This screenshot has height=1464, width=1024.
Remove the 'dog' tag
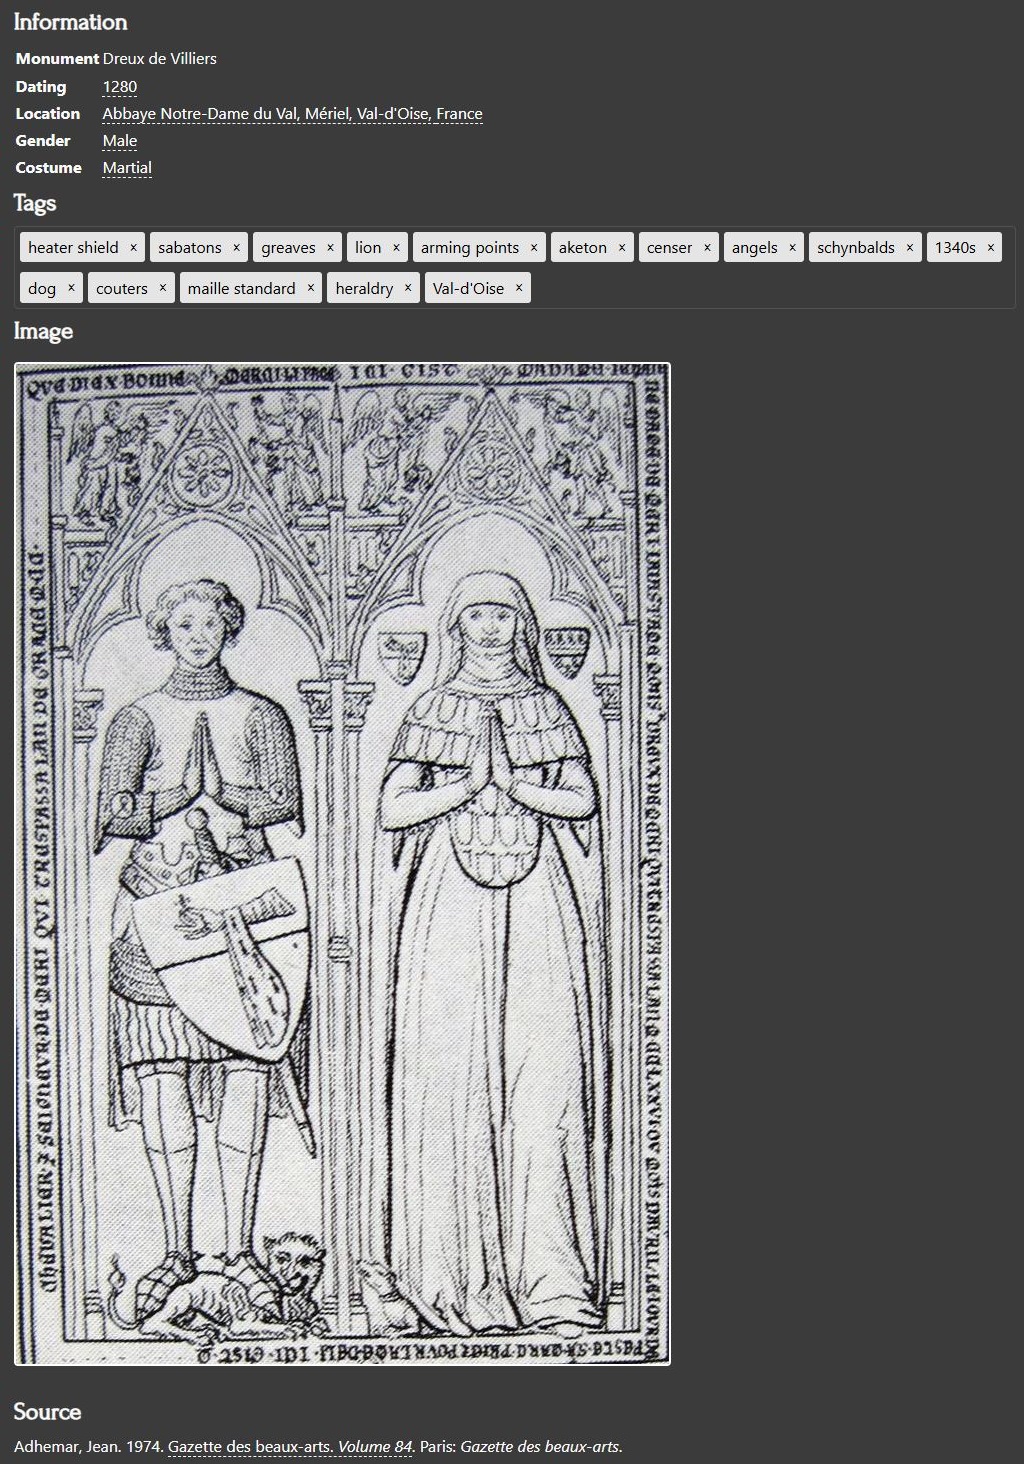tap(71, 288)
